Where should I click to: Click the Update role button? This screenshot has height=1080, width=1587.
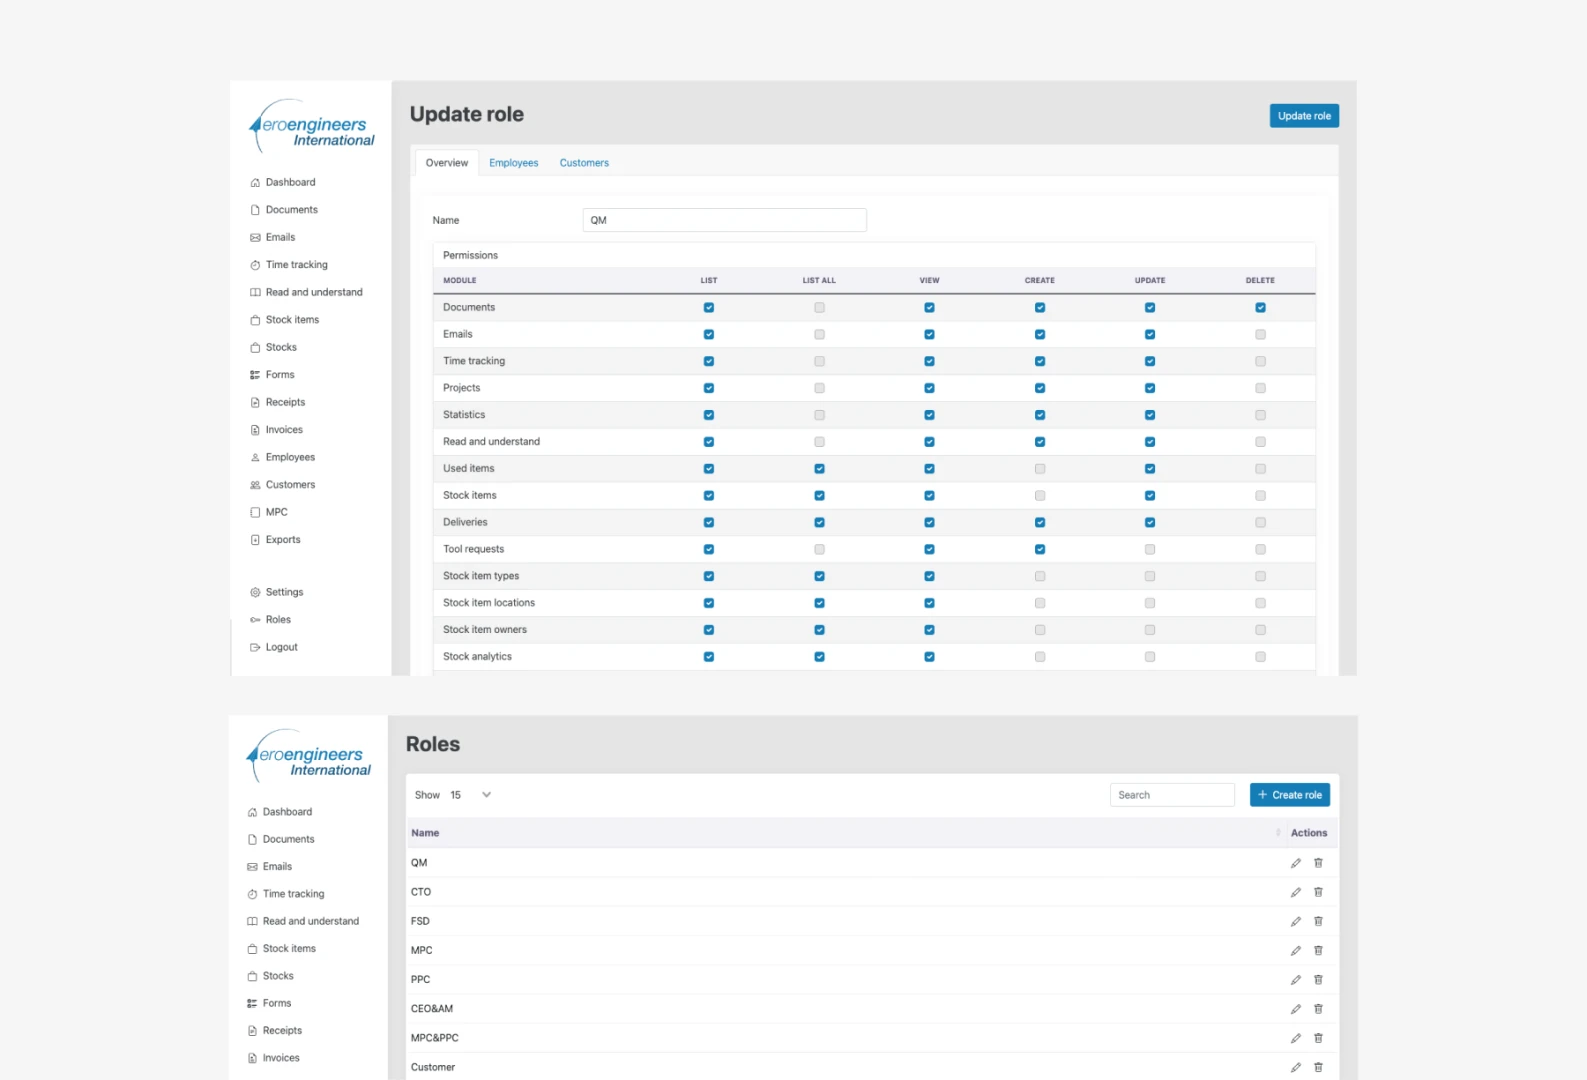(1304, 116)
